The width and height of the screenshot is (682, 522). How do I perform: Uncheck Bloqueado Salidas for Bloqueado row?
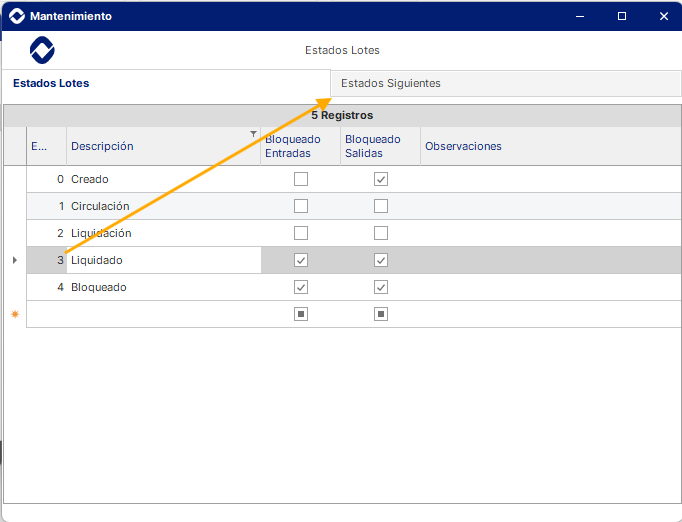click(381, 287)
